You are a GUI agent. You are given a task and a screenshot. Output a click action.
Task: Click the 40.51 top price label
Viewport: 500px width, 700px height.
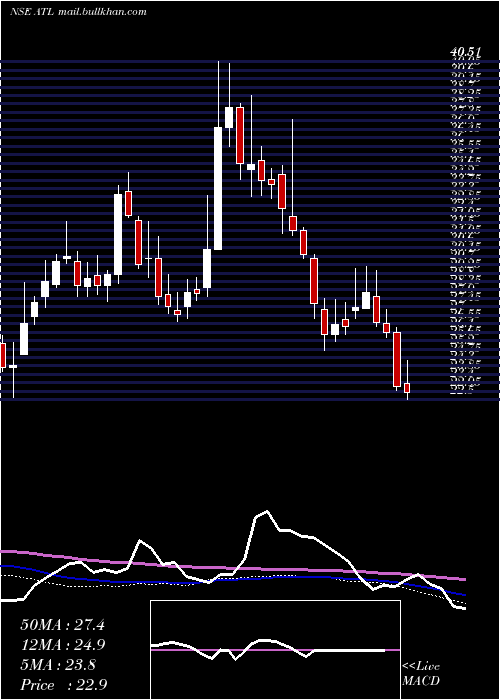[x=467, y=53]
